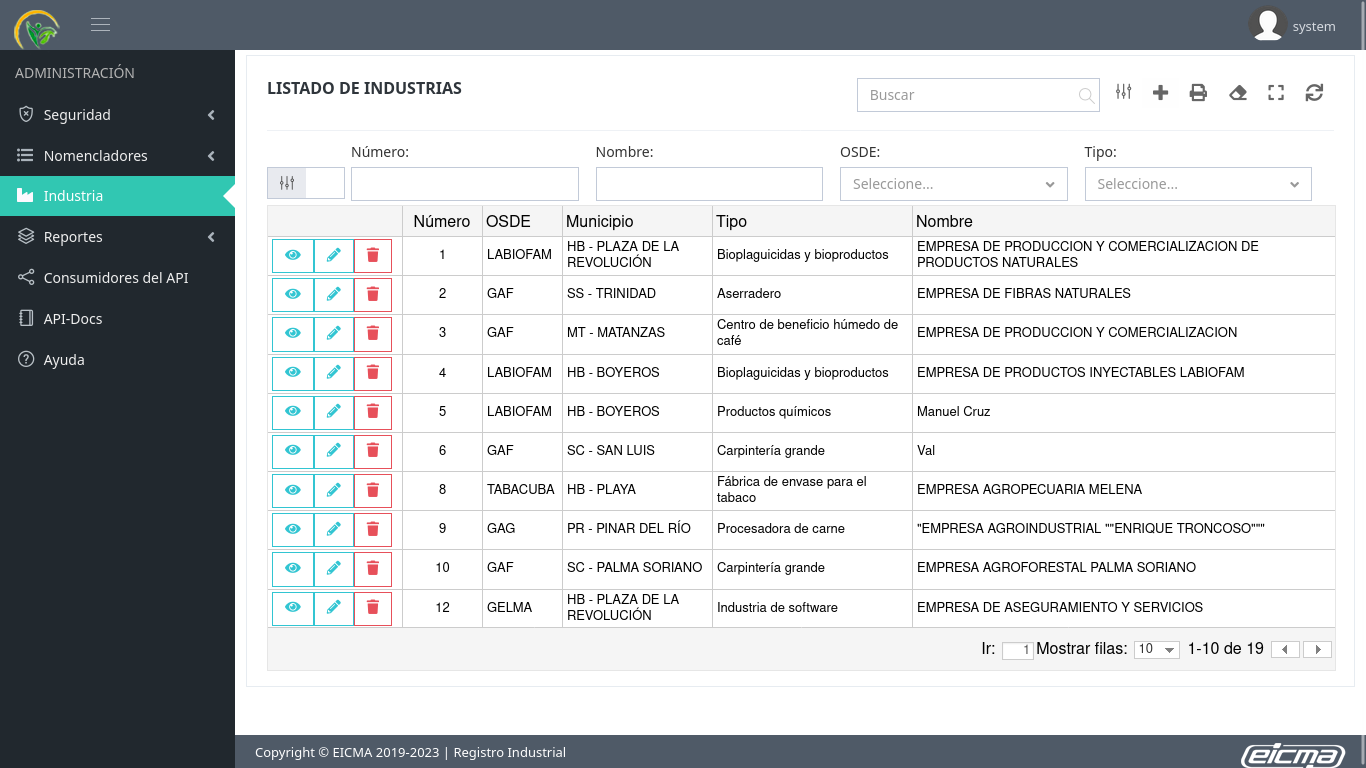The width and height of the screenshot is (1366, 768).
Task: Click the eraser icon to clear filters
Action: point(1238,93)
